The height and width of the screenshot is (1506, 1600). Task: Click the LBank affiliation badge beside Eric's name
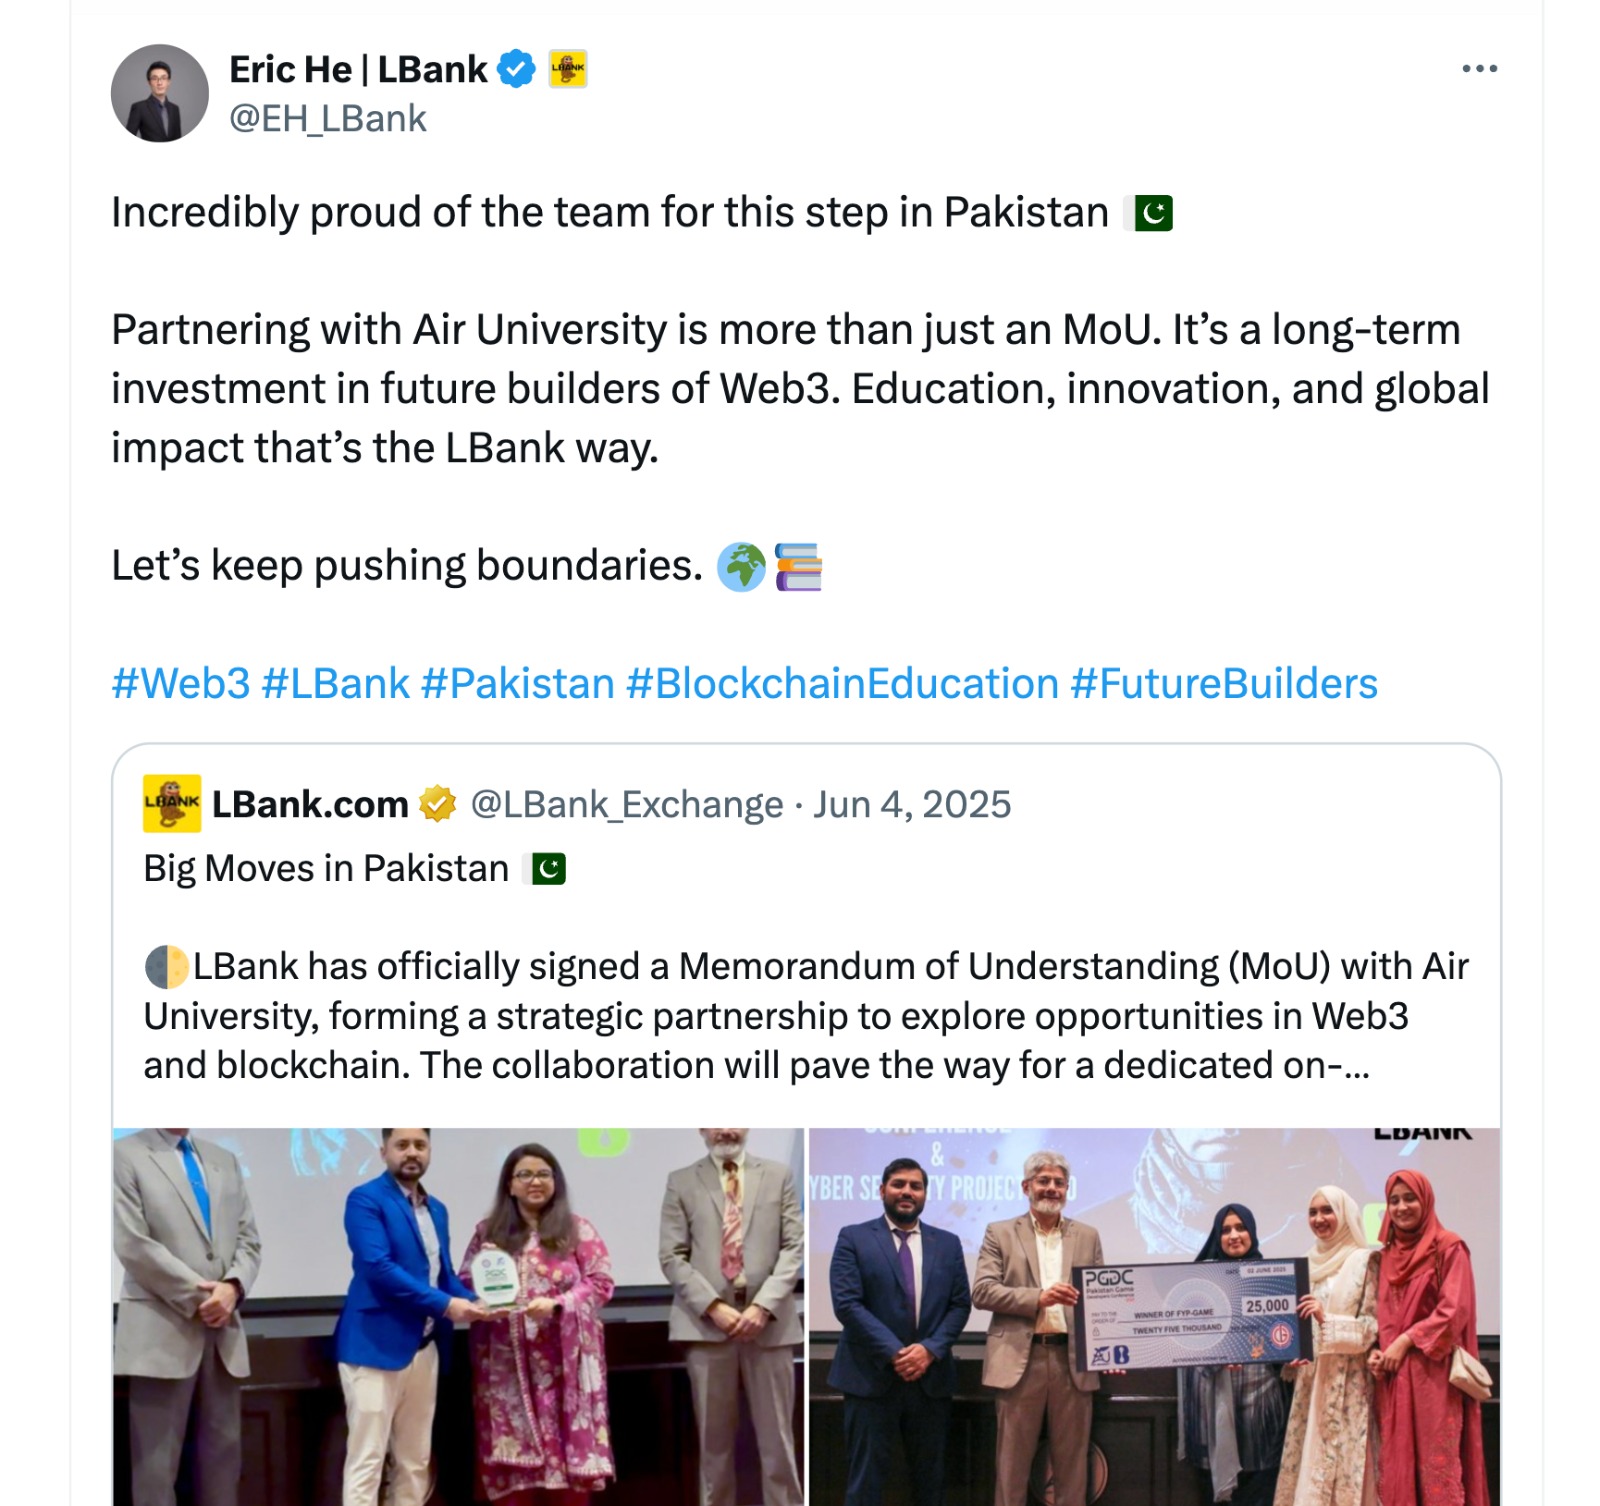coord(568,69)
